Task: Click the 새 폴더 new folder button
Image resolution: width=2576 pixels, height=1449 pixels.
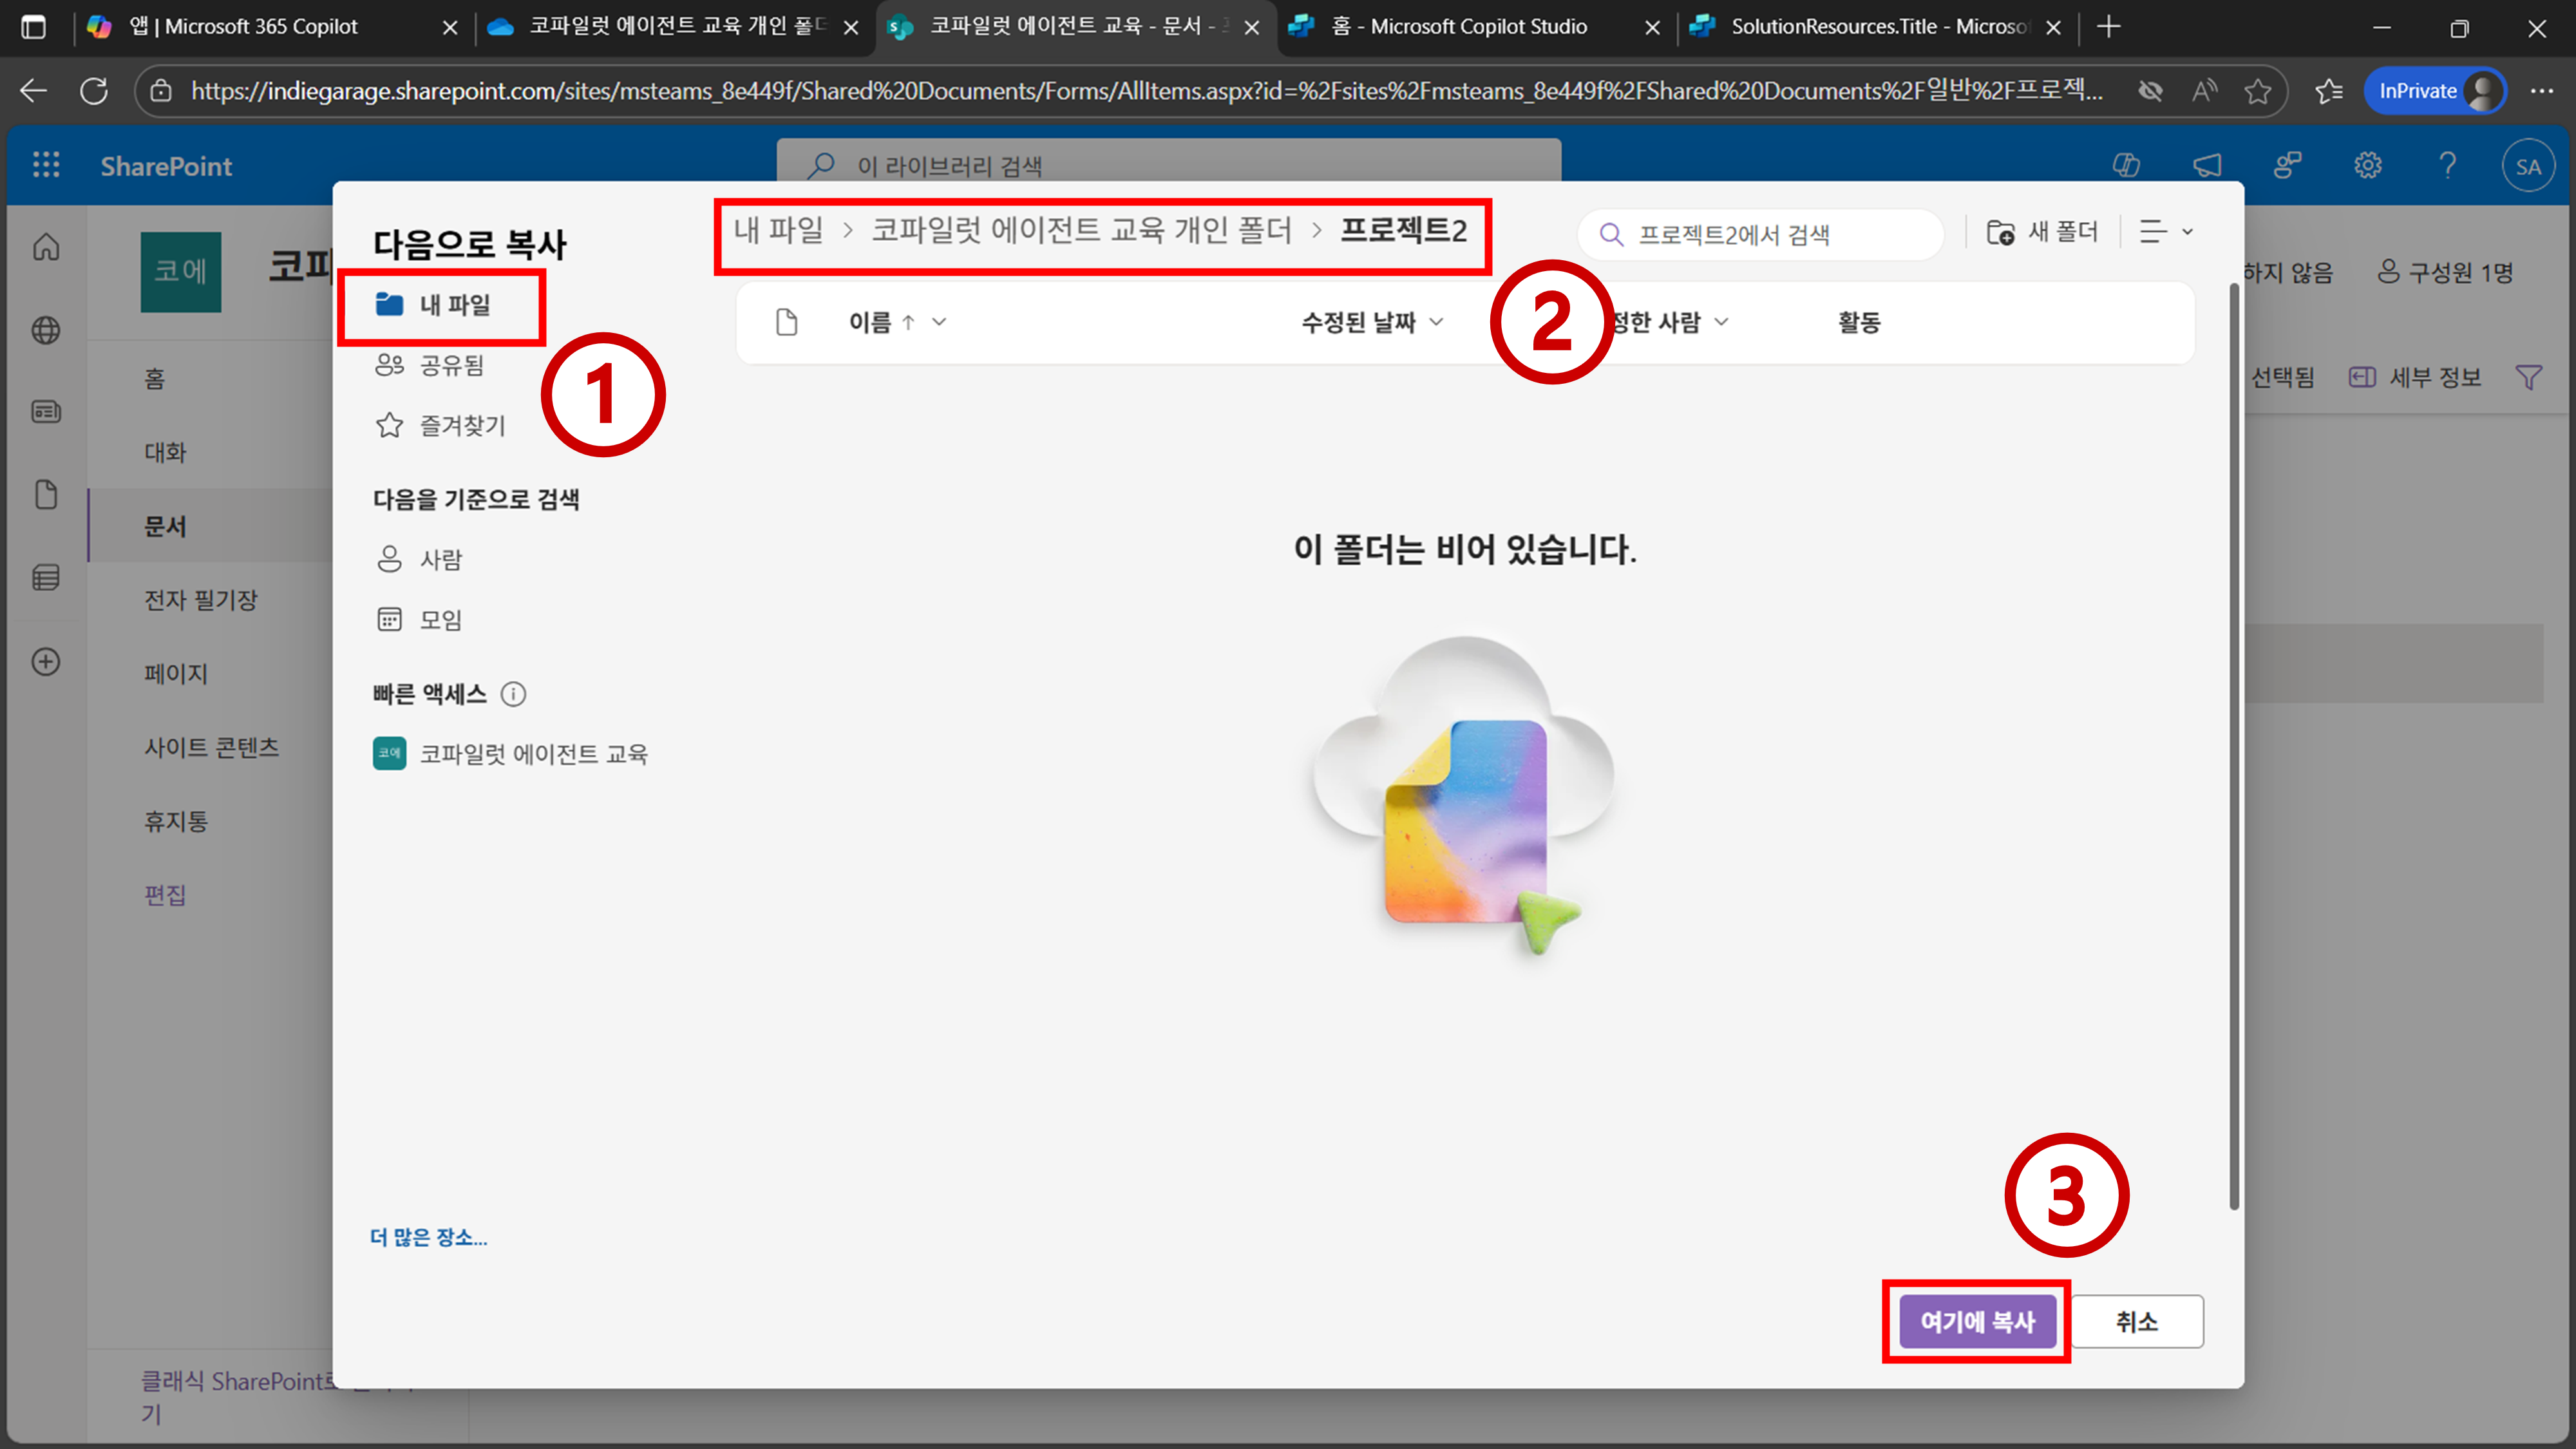Action: pyautogui.click(x=2042, y=232)
